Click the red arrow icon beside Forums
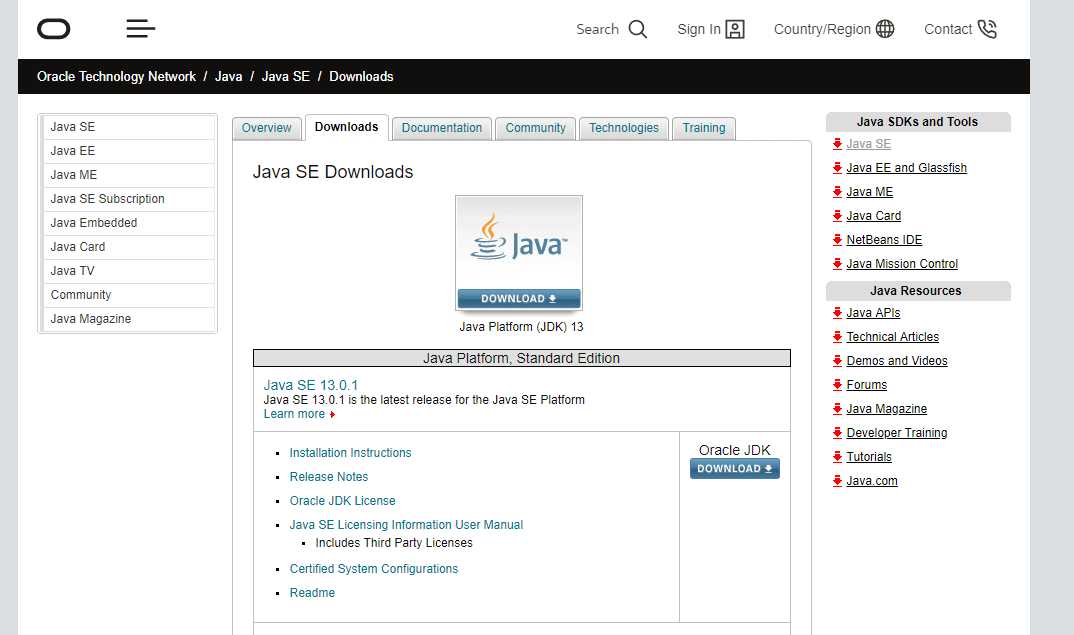1074x635 pixels. click(837, 385)
